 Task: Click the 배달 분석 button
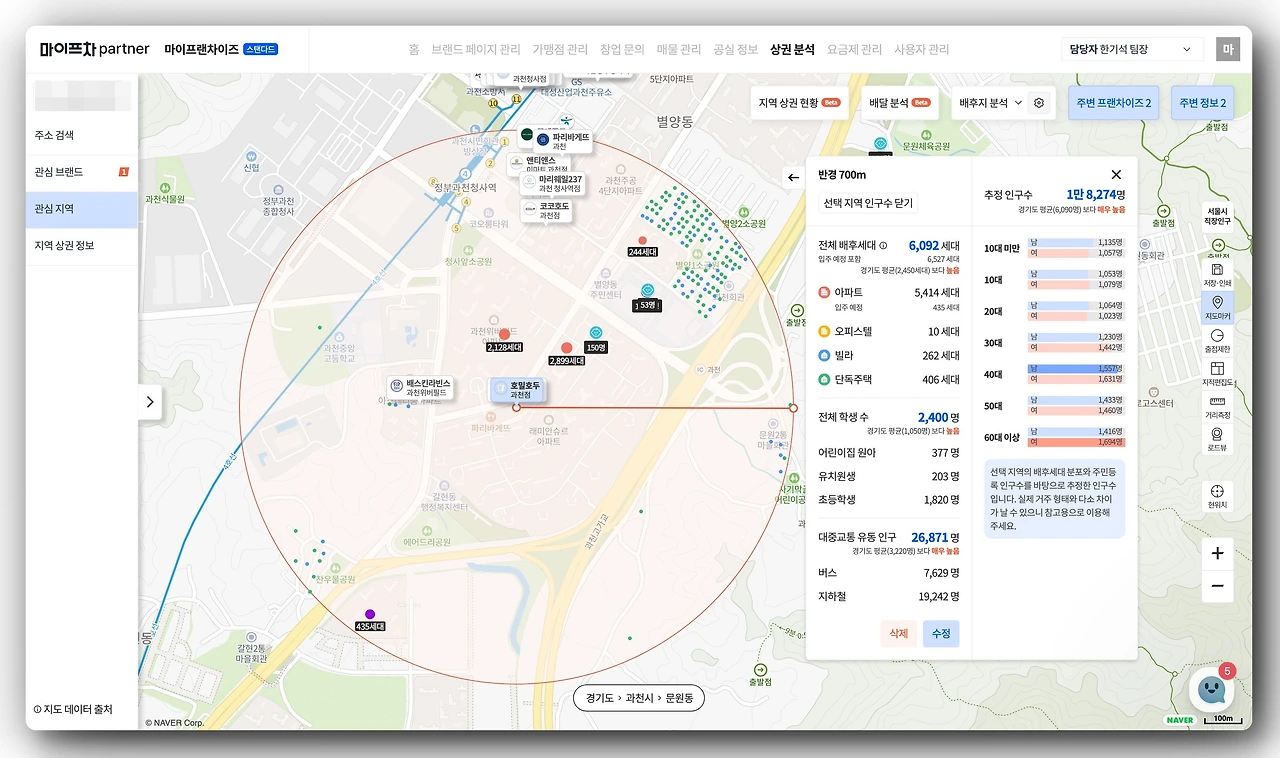coord(900,103)
